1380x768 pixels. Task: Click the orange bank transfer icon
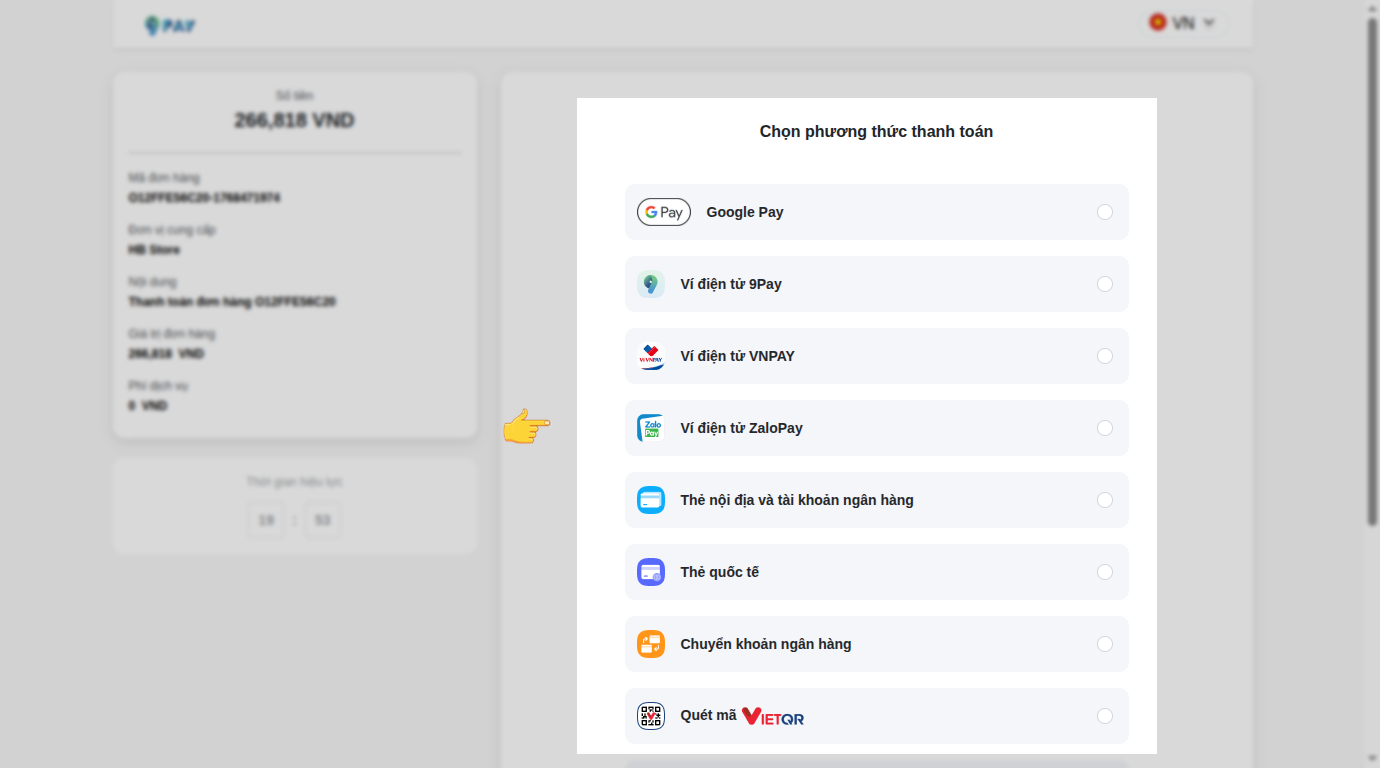(651, 644)
